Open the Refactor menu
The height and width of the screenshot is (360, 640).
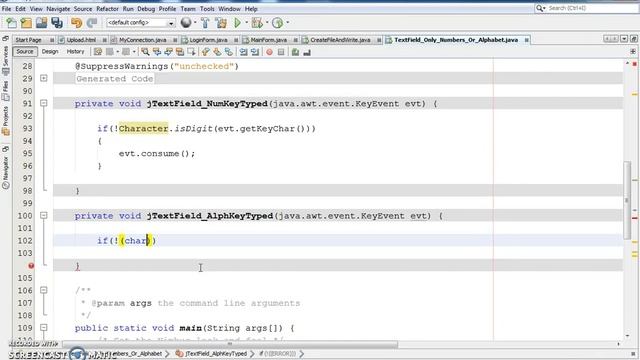click(107, 9)
